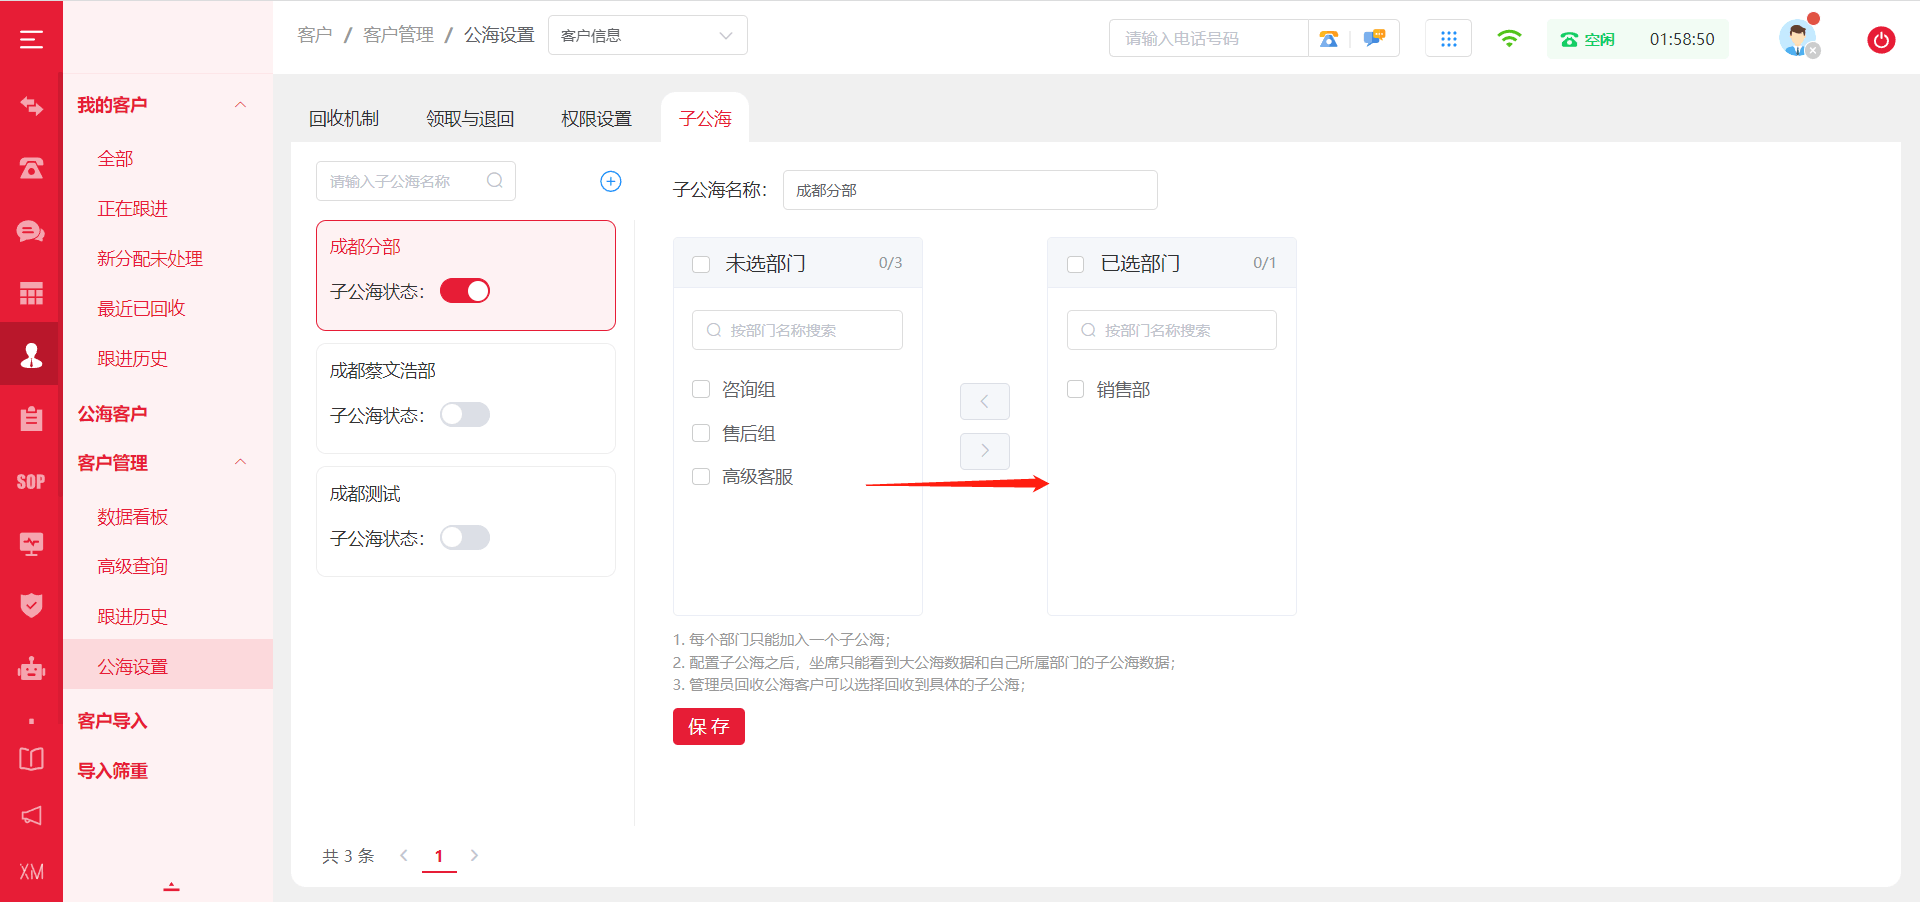This screenshot has height=902, width=1920.
Task: Switch to 权限设置 tab
Action: pyautogui.click(x=597, y=118)
